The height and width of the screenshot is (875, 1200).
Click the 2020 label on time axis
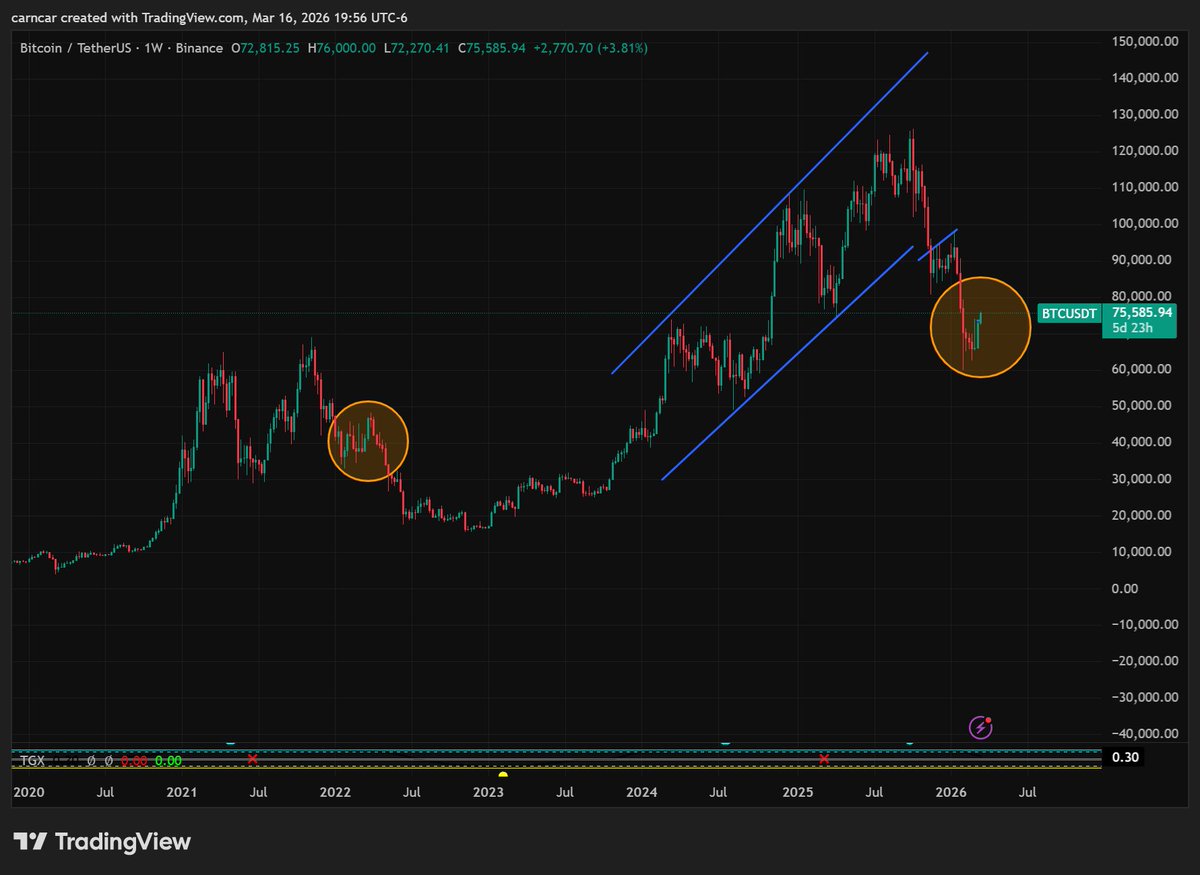(x=28, y=792)
